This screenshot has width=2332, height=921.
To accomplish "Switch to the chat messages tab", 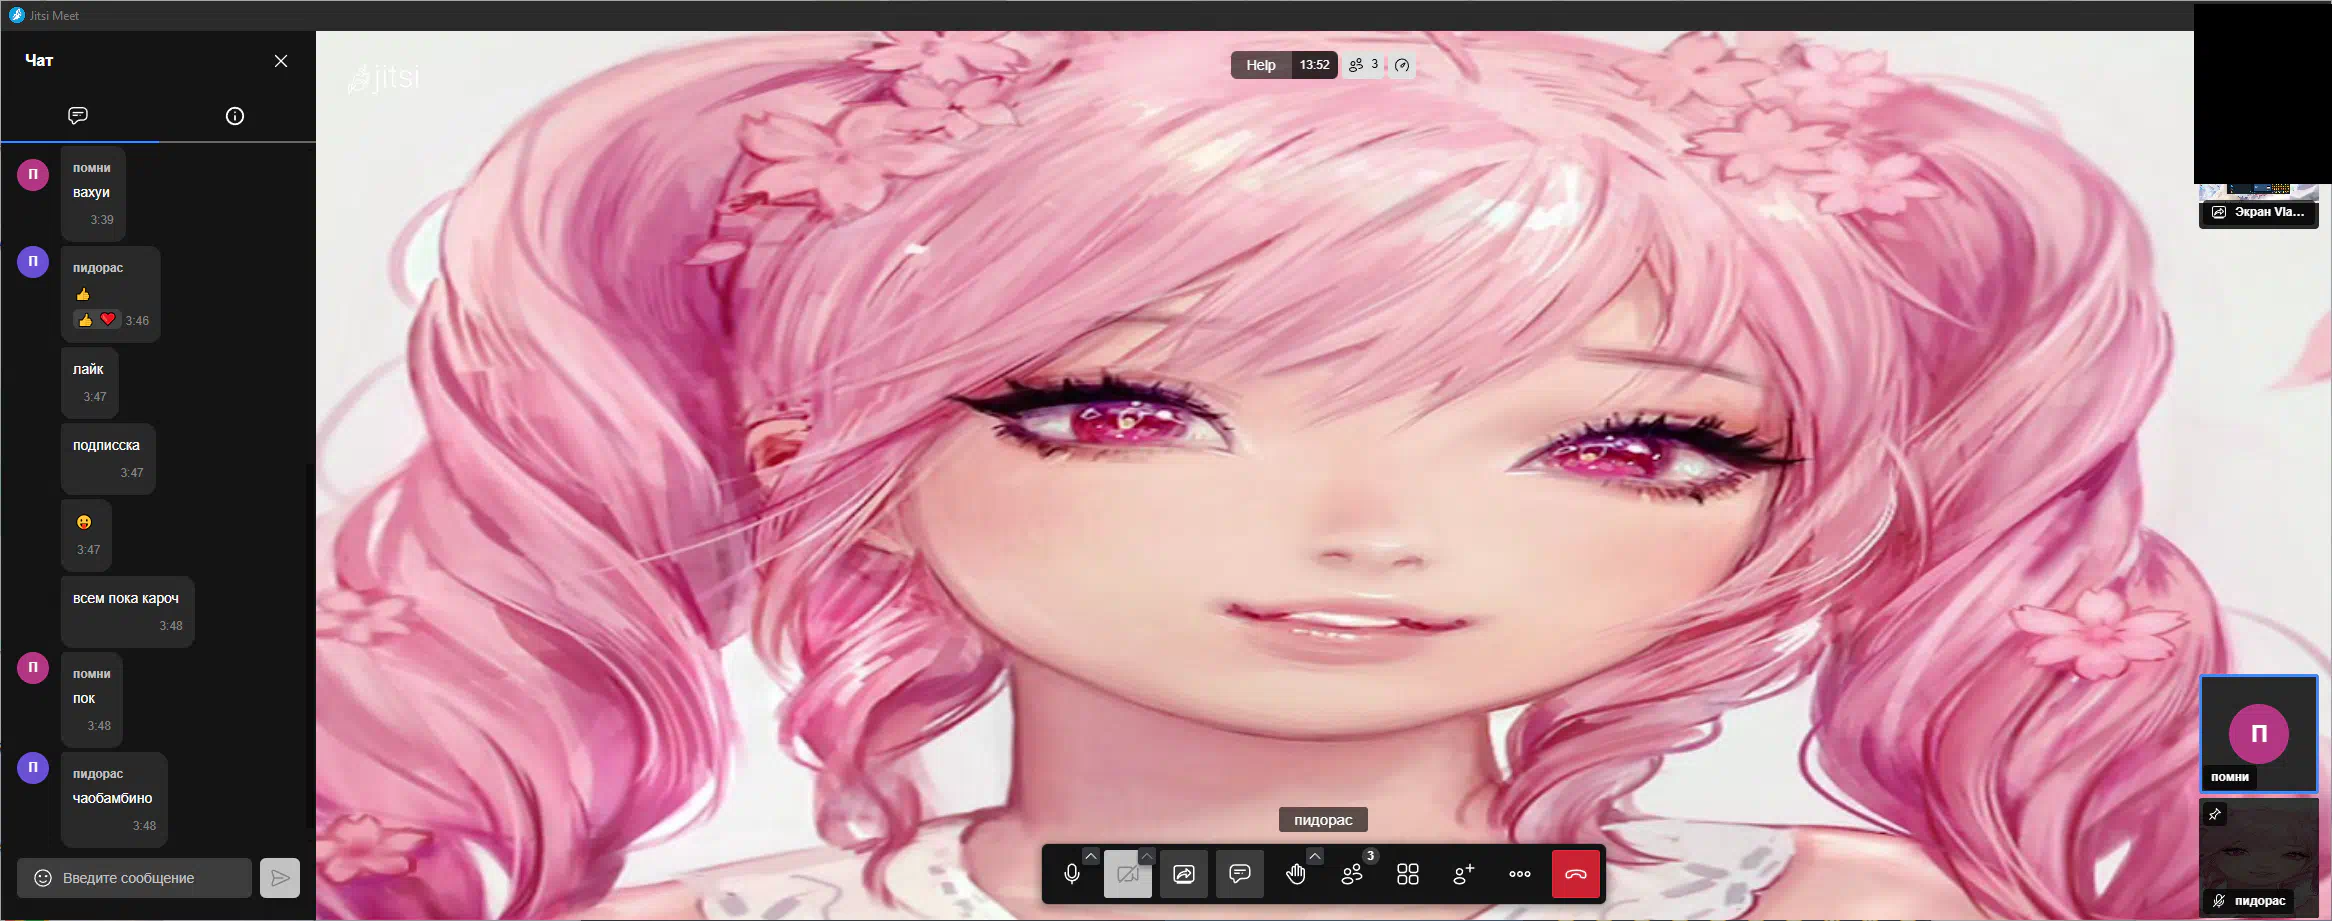I will (x=78, y=116).
